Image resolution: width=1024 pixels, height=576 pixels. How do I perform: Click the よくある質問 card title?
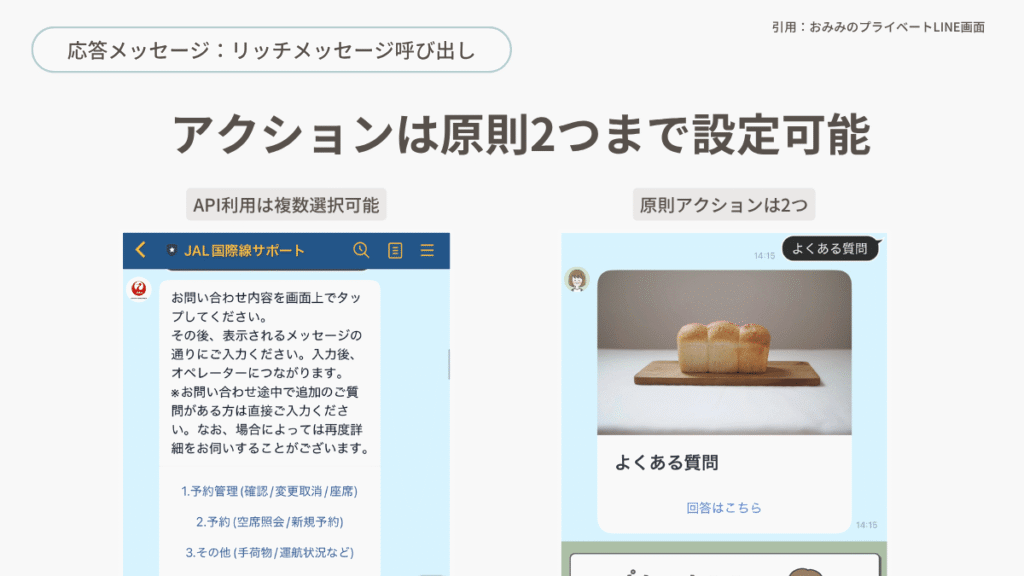click(x=666, y=462)
